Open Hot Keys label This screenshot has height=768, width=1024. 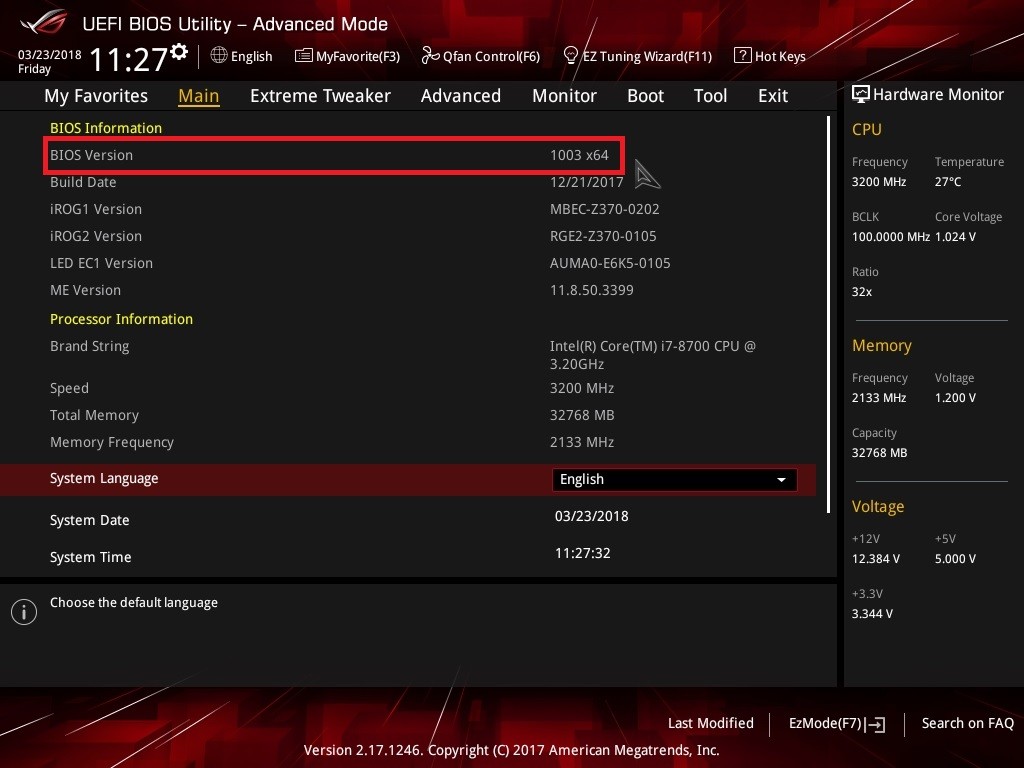pyautogui.click(x=780, y=56)
